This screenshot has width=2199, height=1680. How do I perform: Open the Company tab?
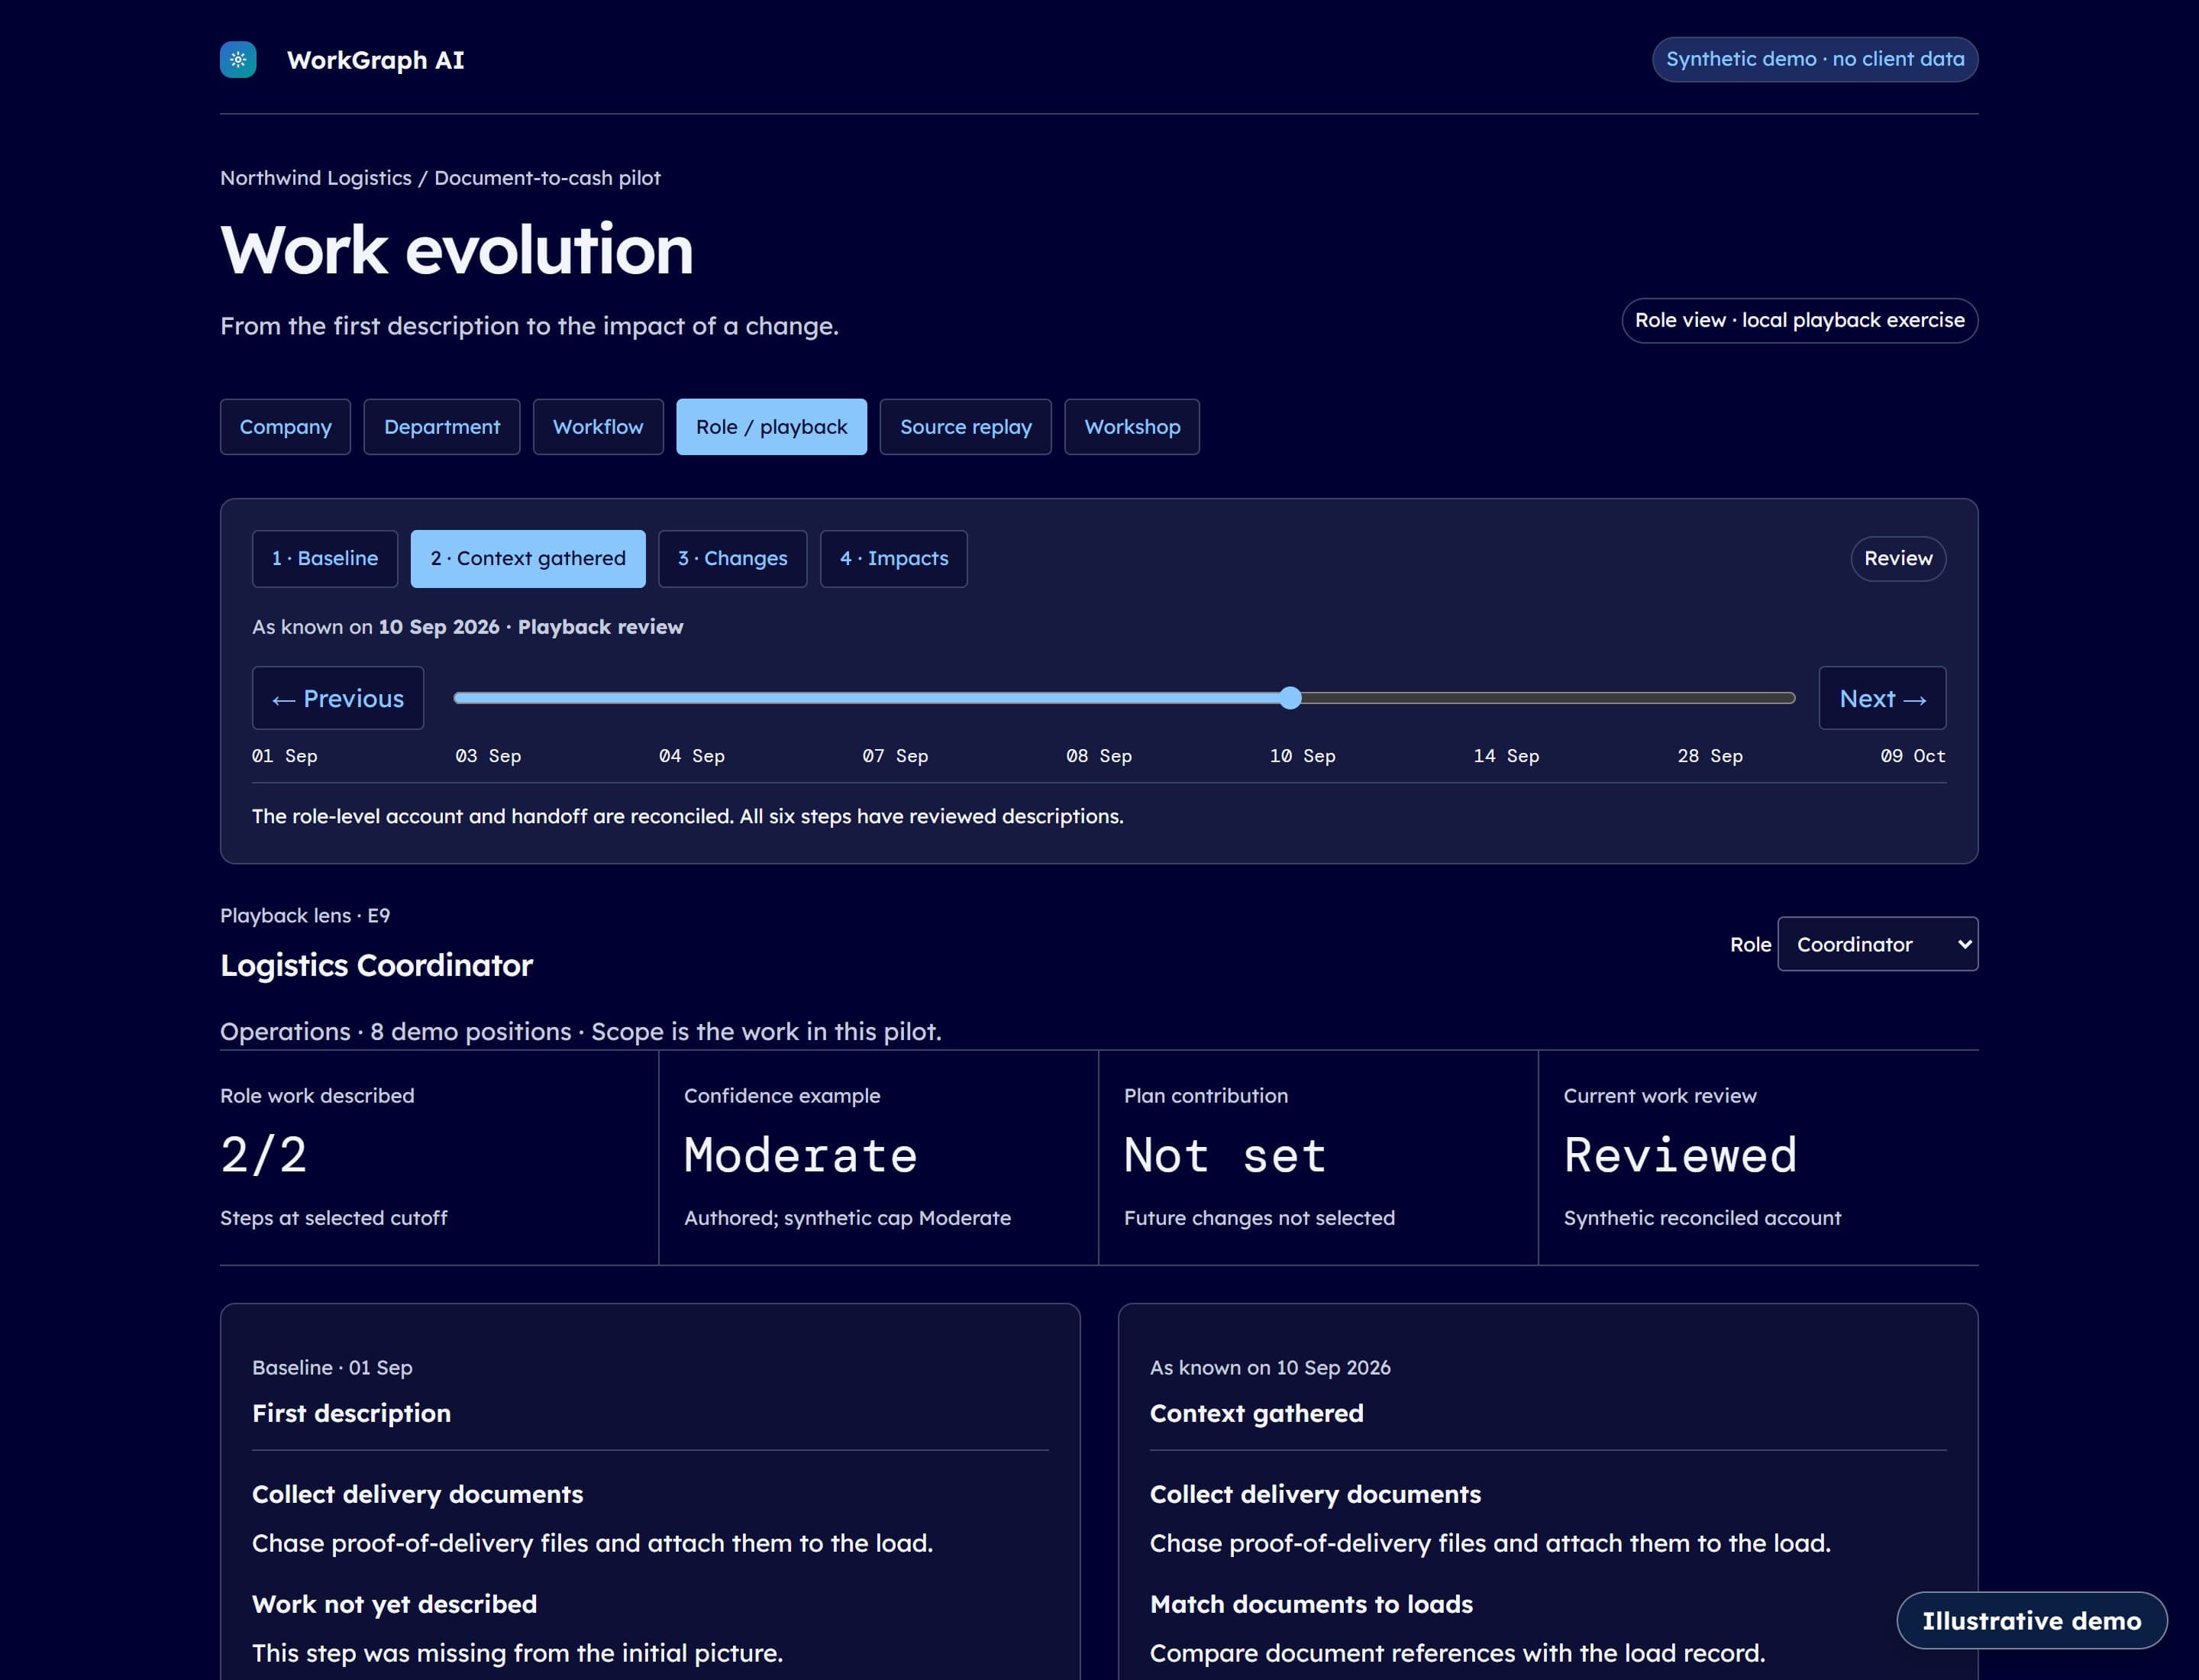pos(285,427)
